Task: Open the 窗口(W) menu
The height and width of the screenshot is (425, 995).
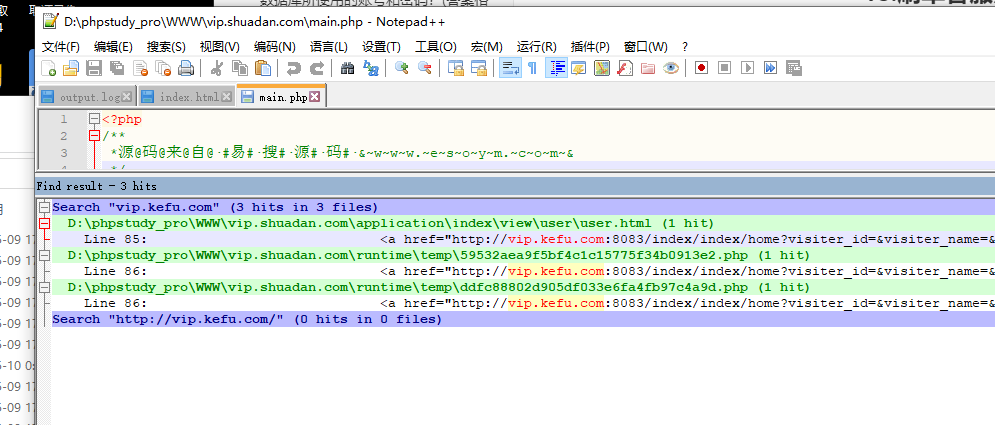Action: click(645, 47)
